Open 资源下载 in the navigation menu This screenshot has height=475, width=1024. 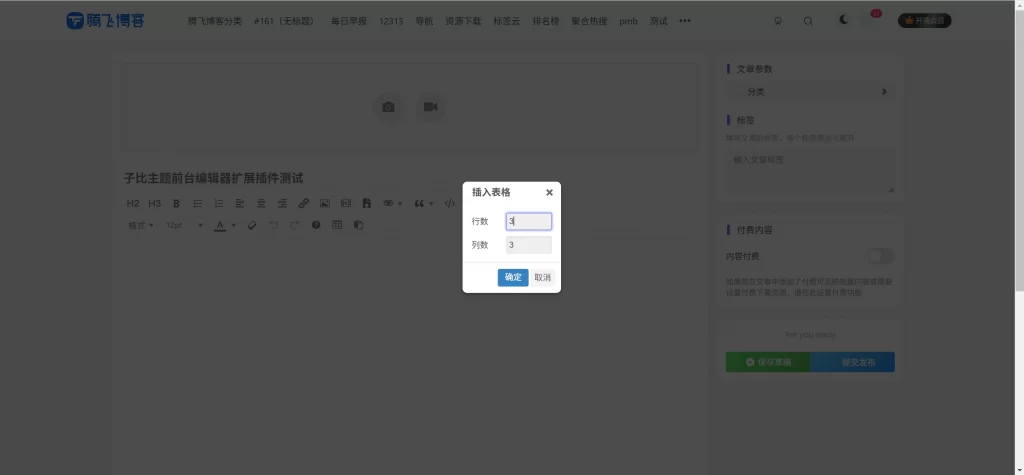pos(463,20)
